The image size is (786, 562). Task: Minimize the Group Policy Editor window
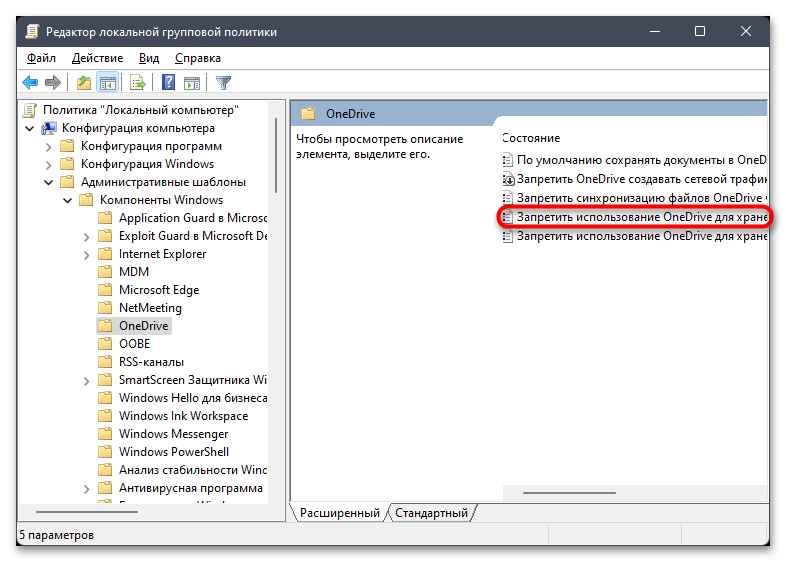pyautogui.click(x=655, y=32)
